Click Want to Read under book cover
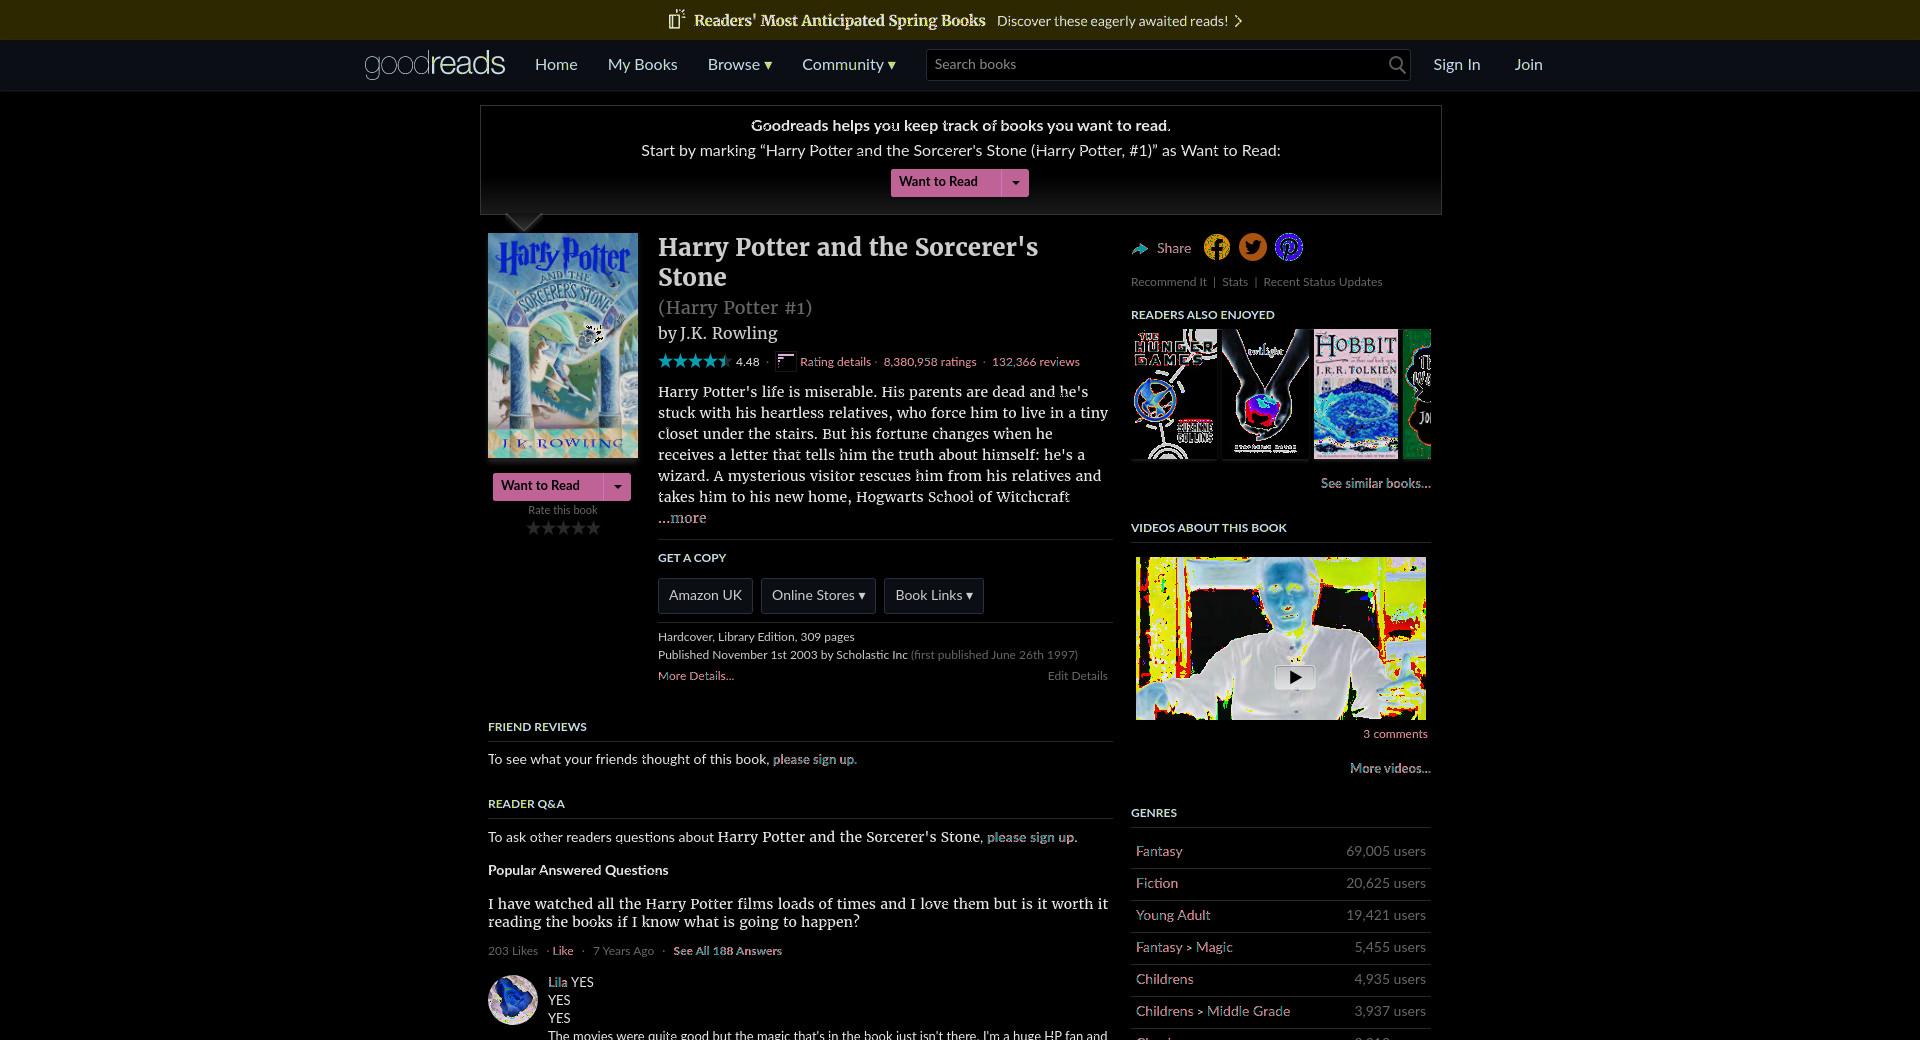The height and width of the screenshot is (1040, 1920). pos(548,487)
